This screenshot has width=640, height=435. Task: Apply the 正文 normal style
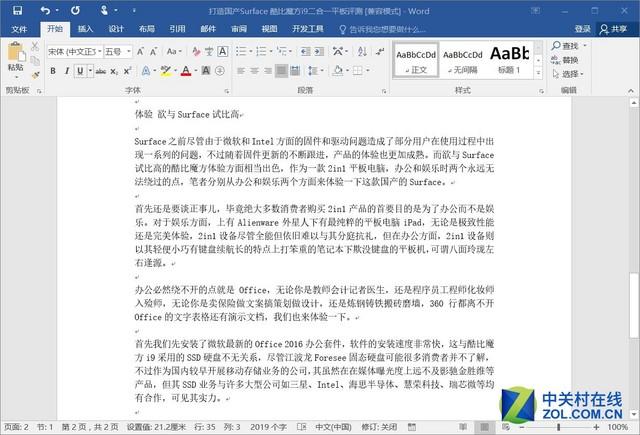click(416, 60)
